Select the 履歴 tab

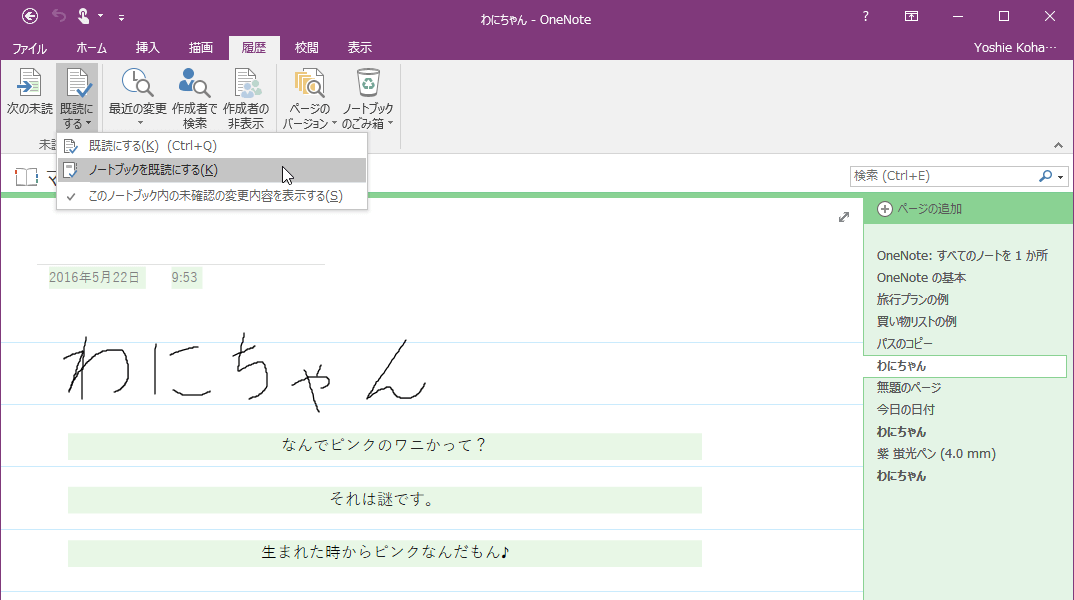(x=254, y=48)
